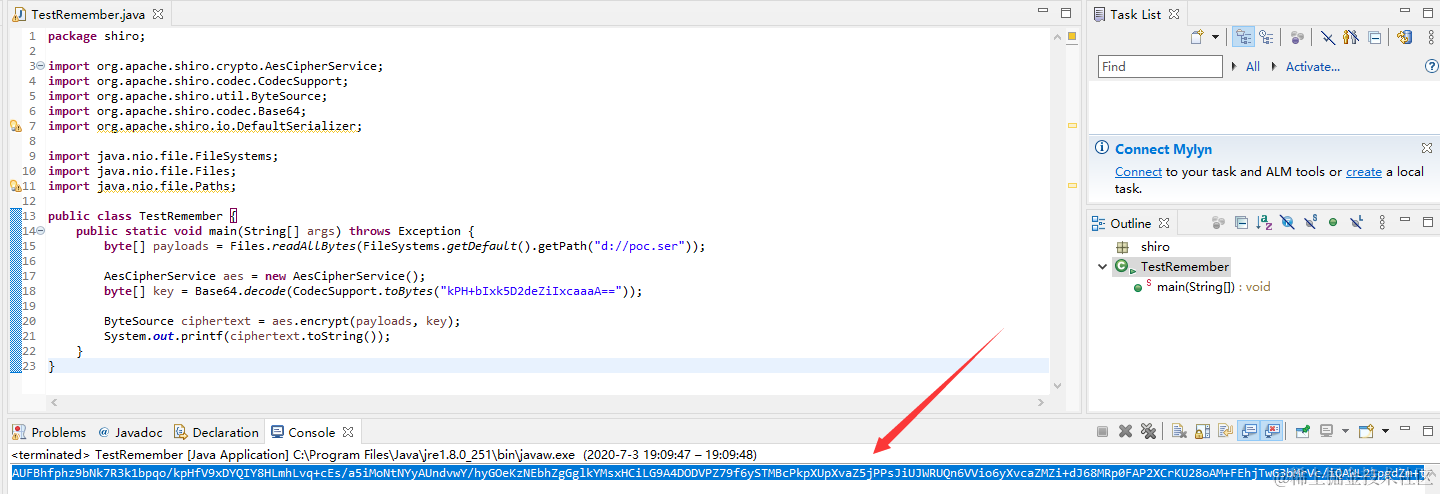The height and width of the screenshot is (494, 1440).
Task: Click Remove All Terminated Launches icon in Console
Action: [x=1148, y=431]
